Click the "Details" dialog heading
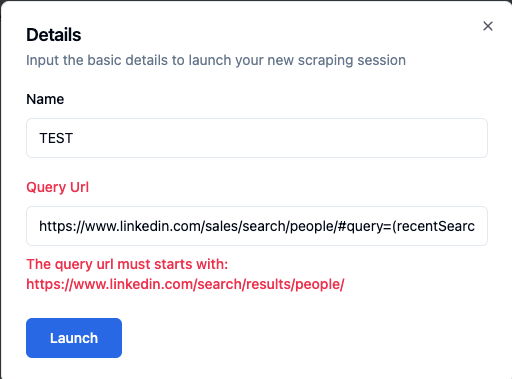This screenshot has width=512, height=379. click(54, 35)
